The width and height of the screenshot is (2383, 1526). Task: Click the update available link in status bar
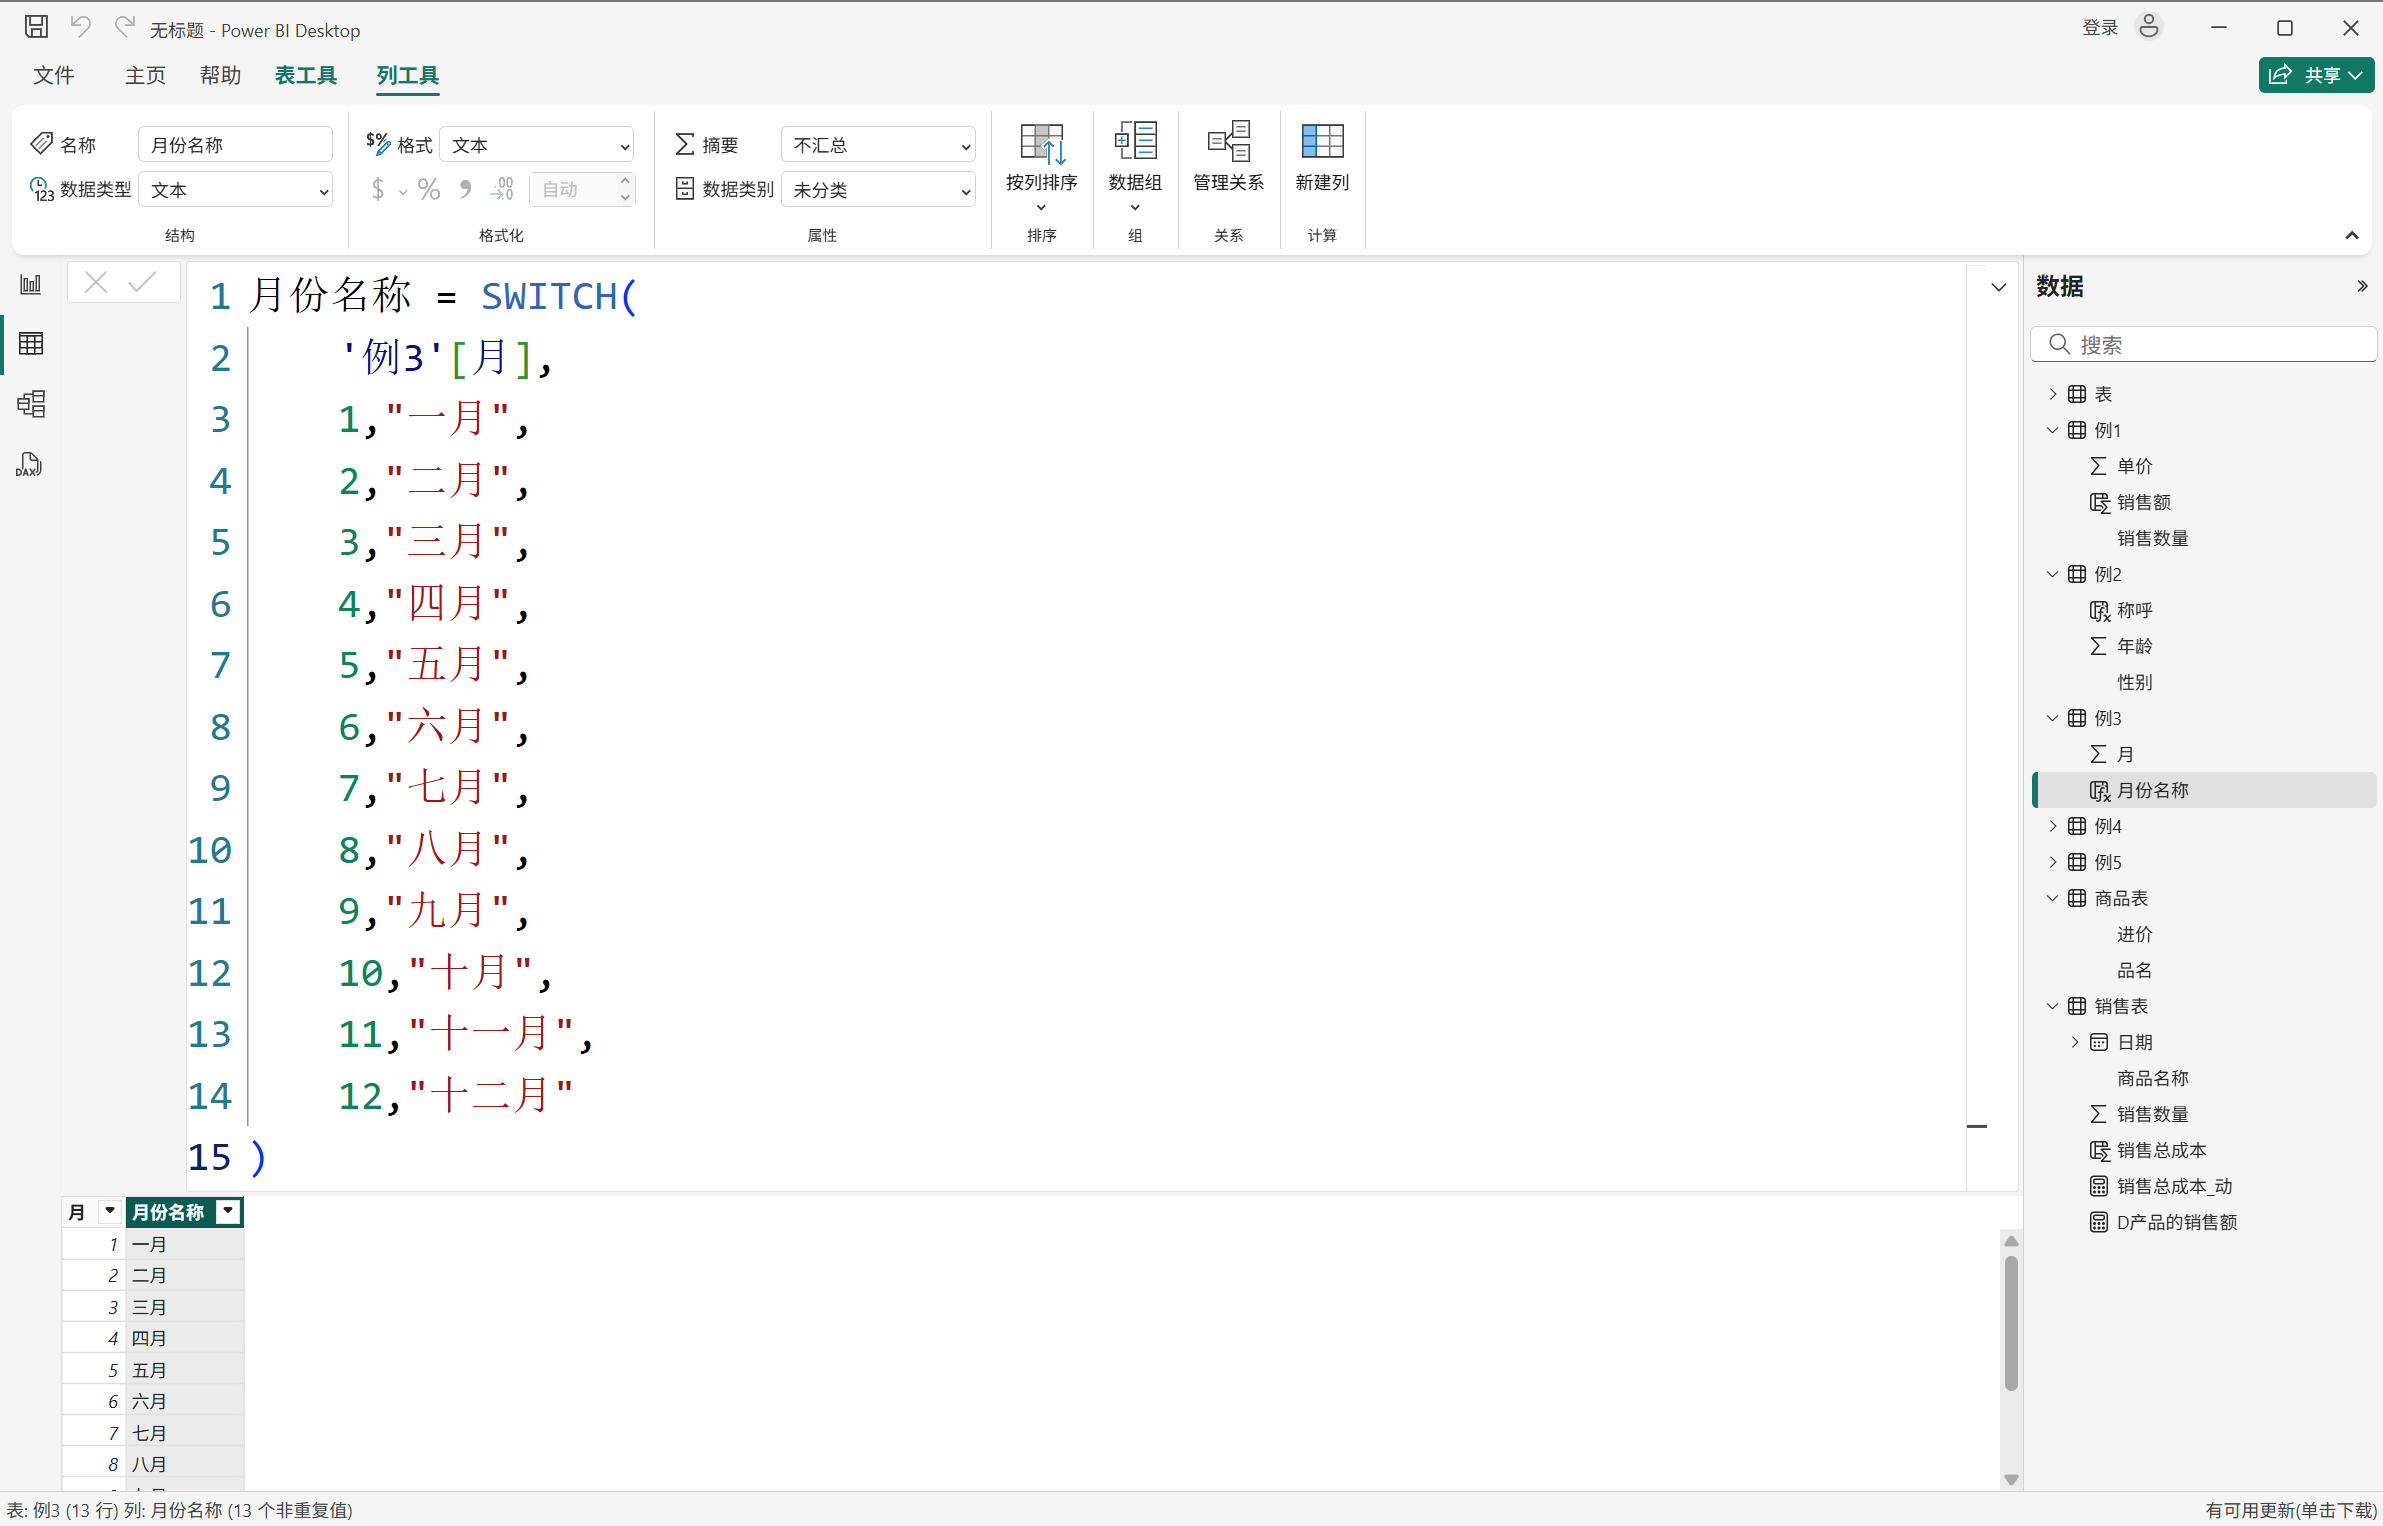2290,1510
